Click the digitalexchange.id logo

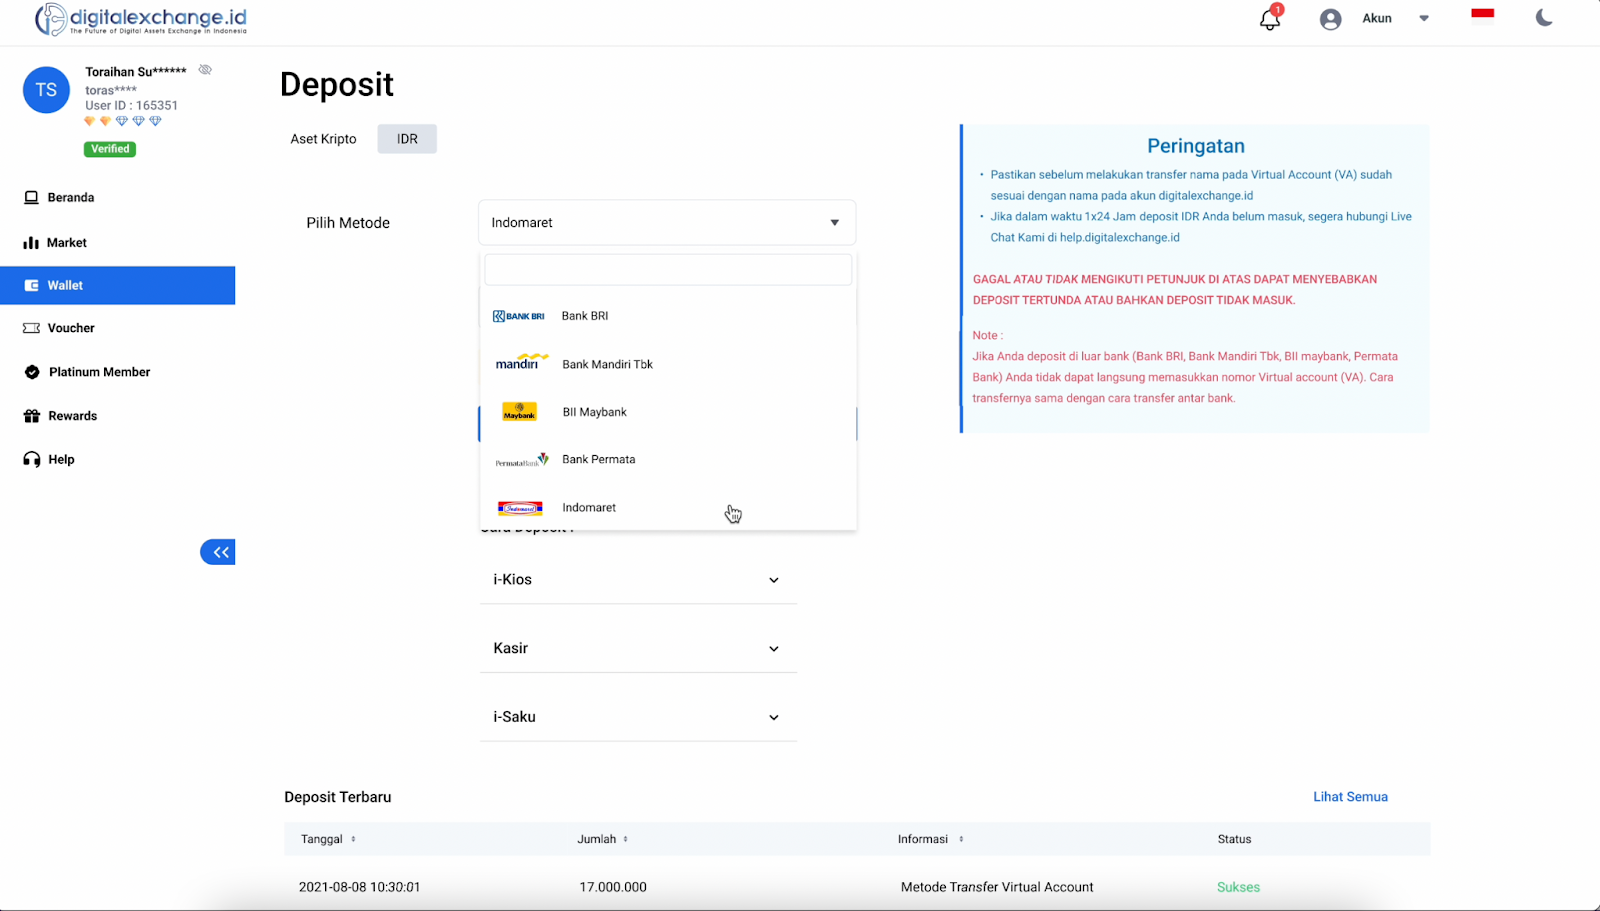[141, 19]
